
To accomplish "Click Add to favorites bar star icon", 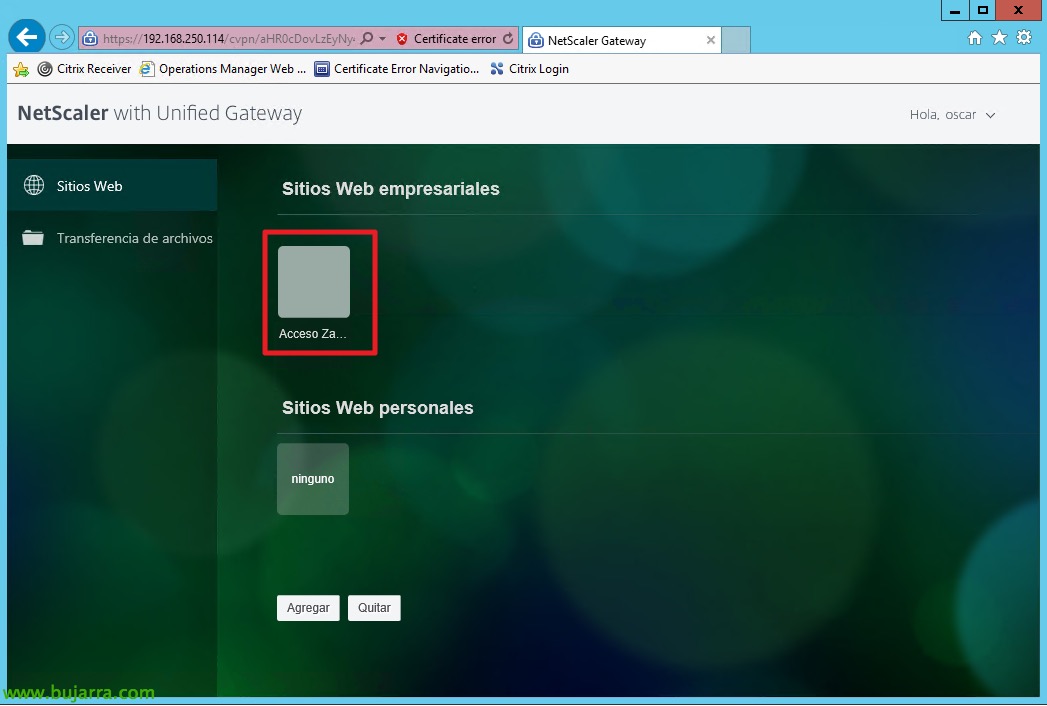I will click(x=21, y=69).
